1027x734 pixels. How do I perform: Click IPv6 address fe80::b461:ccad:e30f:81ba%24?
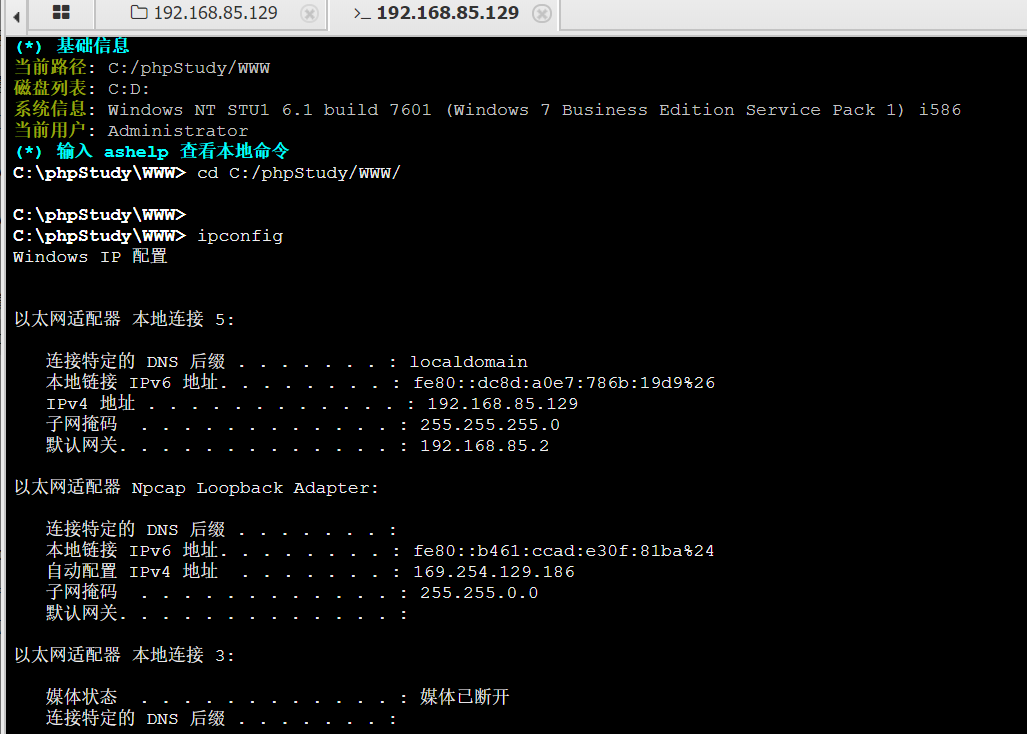pos(563,551)
